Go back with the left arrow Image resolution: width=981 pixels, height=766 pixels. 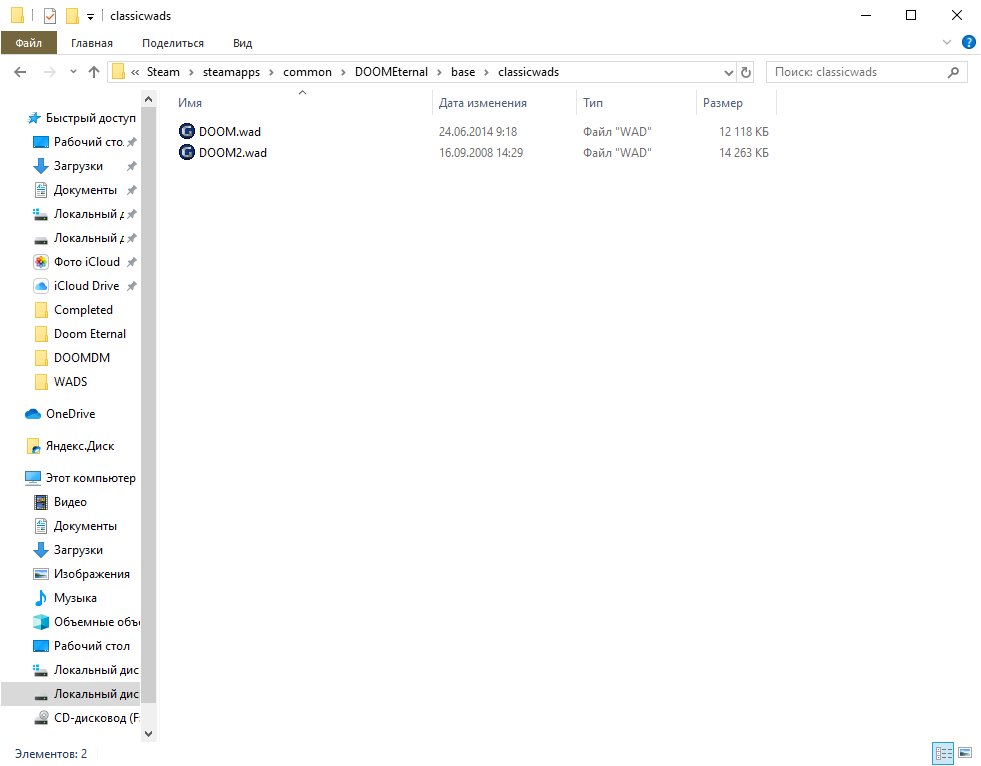pyautogui.click(x=20, y=72)
